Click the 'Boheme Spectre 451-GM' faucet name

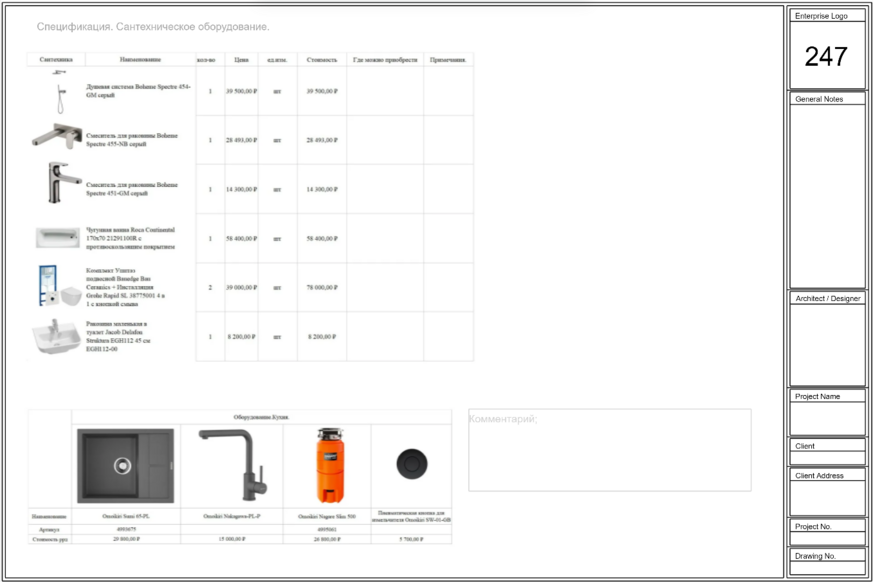(x=132, y=189)
